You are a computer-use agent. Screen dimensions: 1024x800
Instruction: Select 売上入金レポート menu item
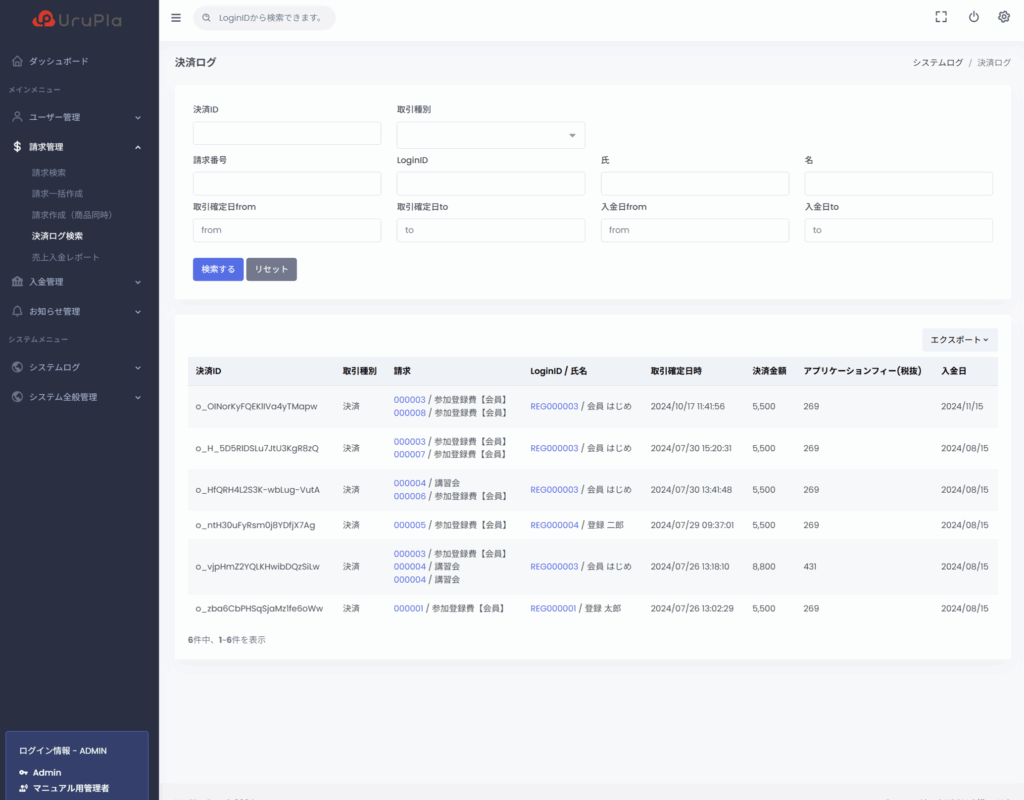point(66,257)
